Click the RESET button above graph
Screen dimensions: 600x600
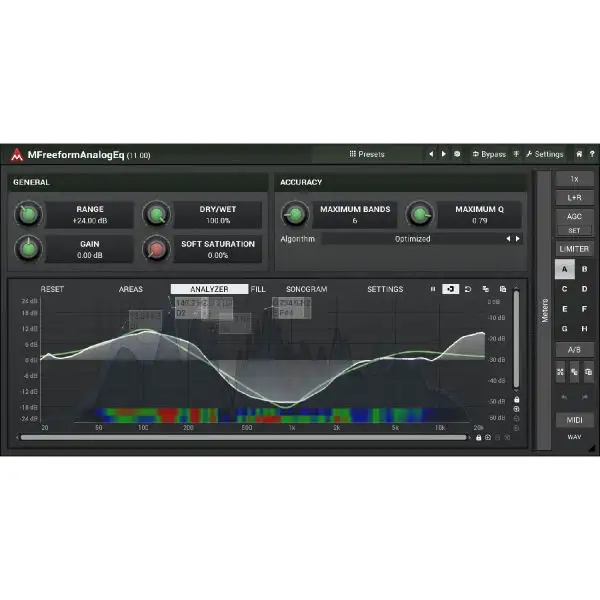point(52,289)
